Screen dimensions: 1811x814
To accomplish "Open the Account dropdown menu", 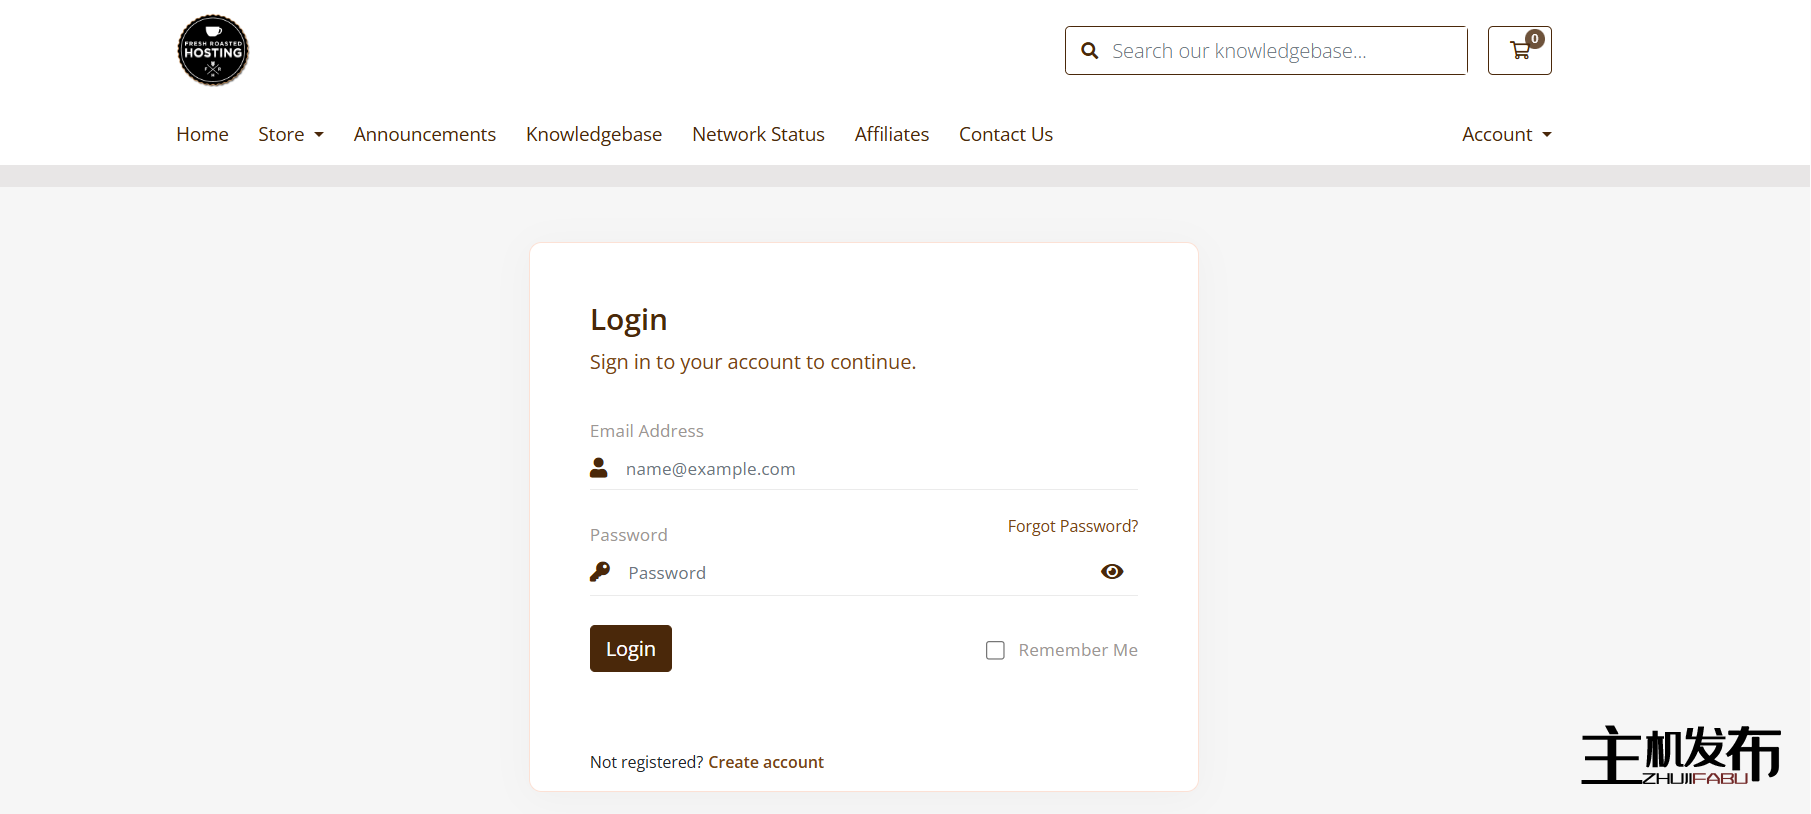I will (1506, 135).
